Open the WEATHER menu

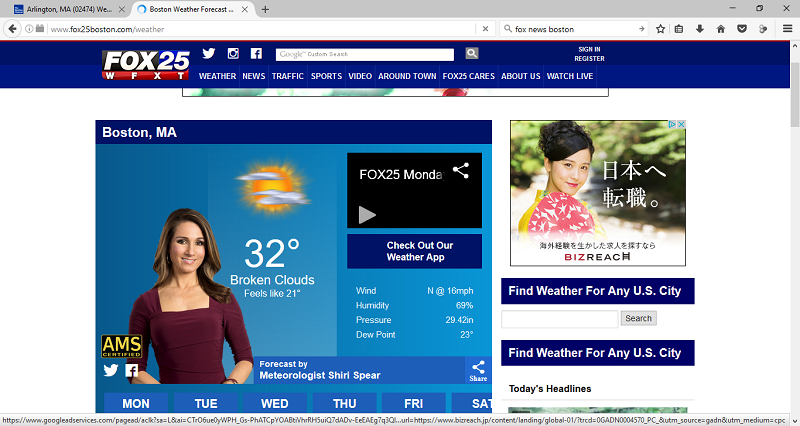[x=217, y=76]
